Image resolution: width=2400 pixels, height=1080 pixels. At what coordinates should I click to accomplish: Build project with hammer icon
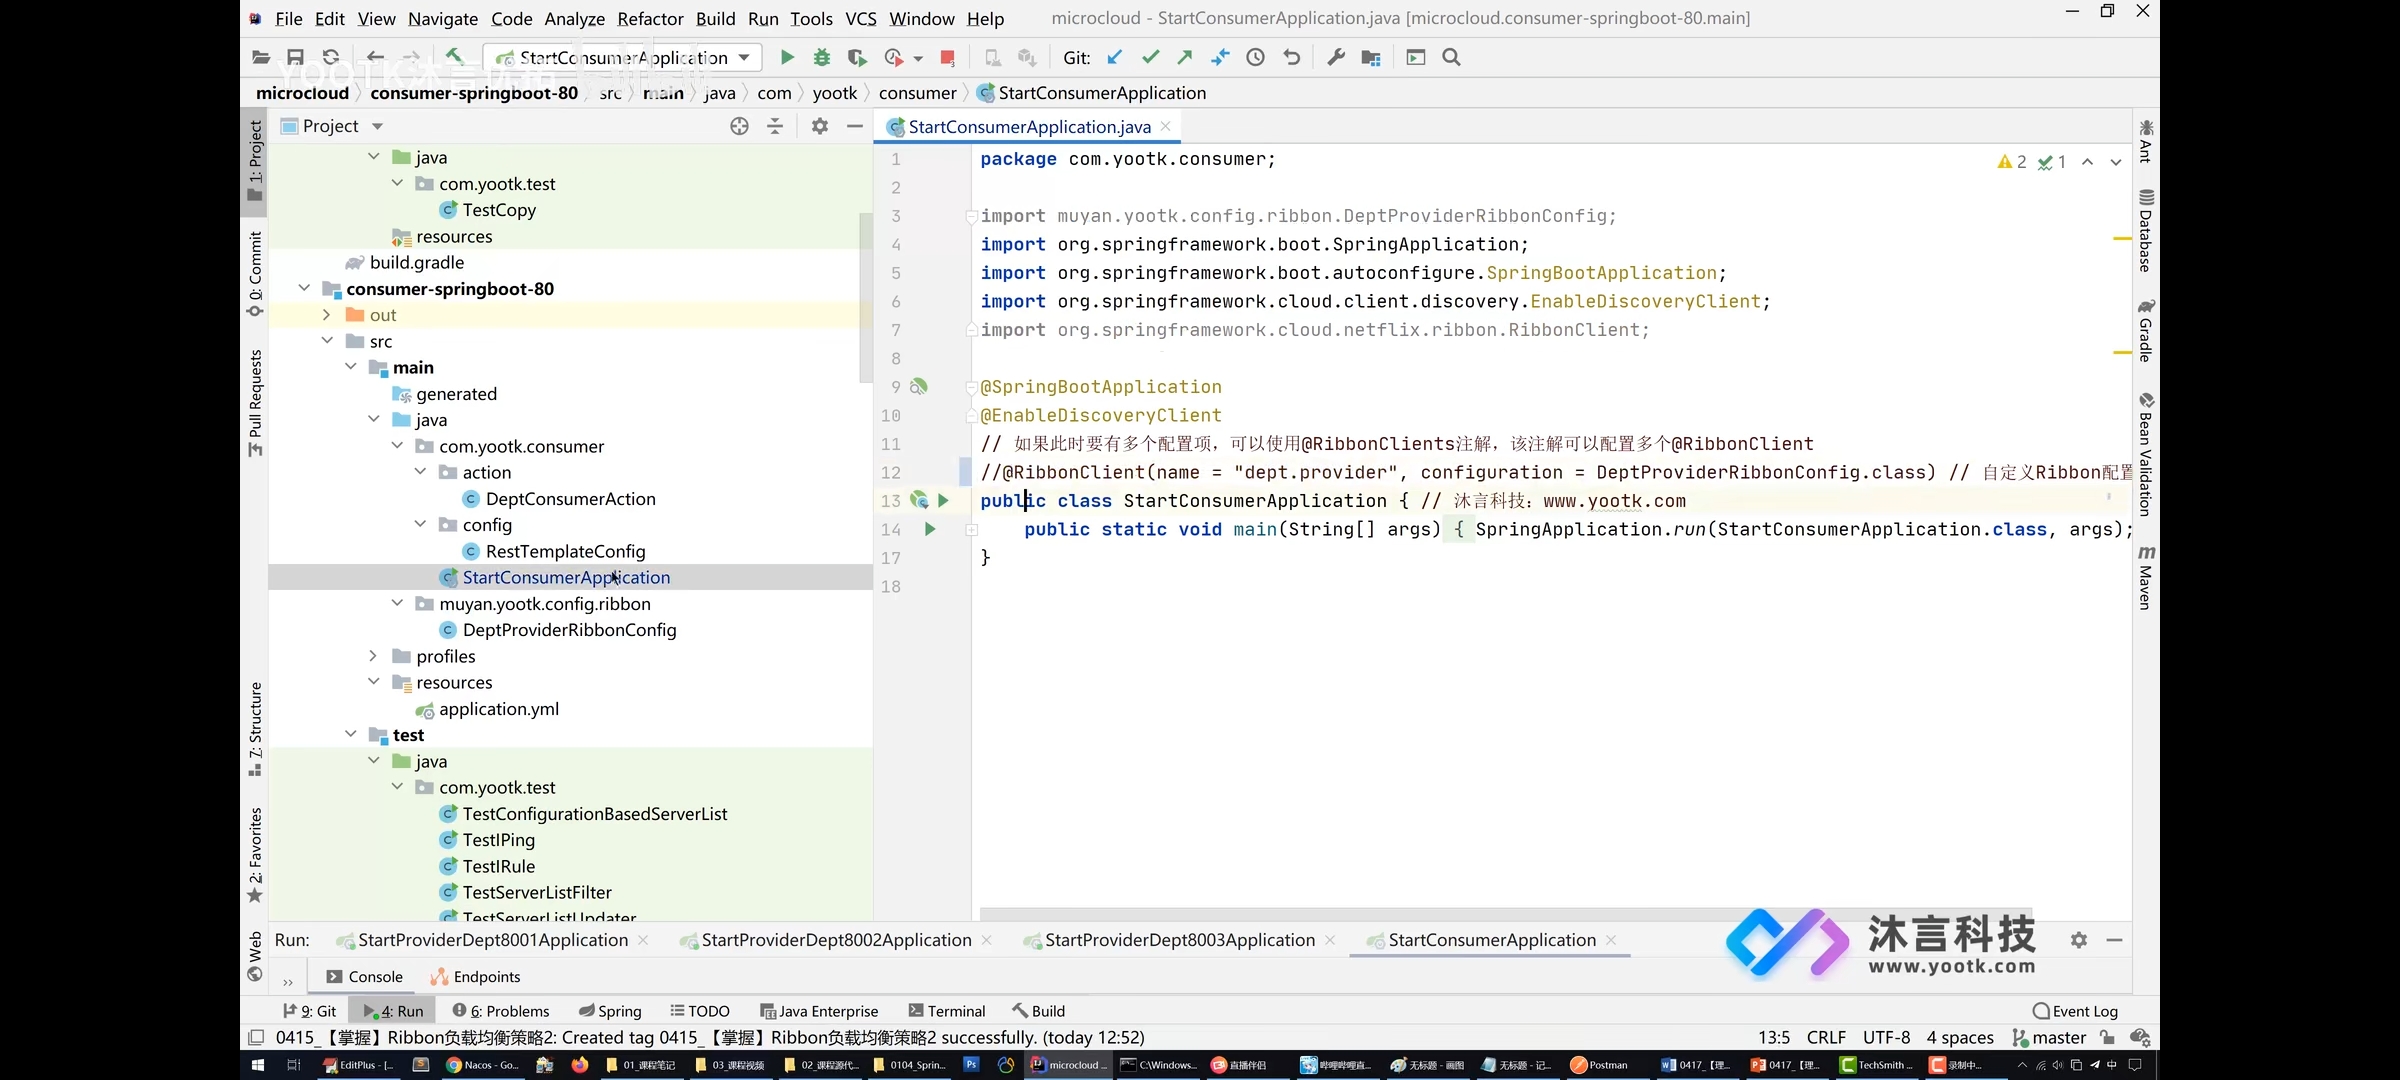(x=454, y=57)
